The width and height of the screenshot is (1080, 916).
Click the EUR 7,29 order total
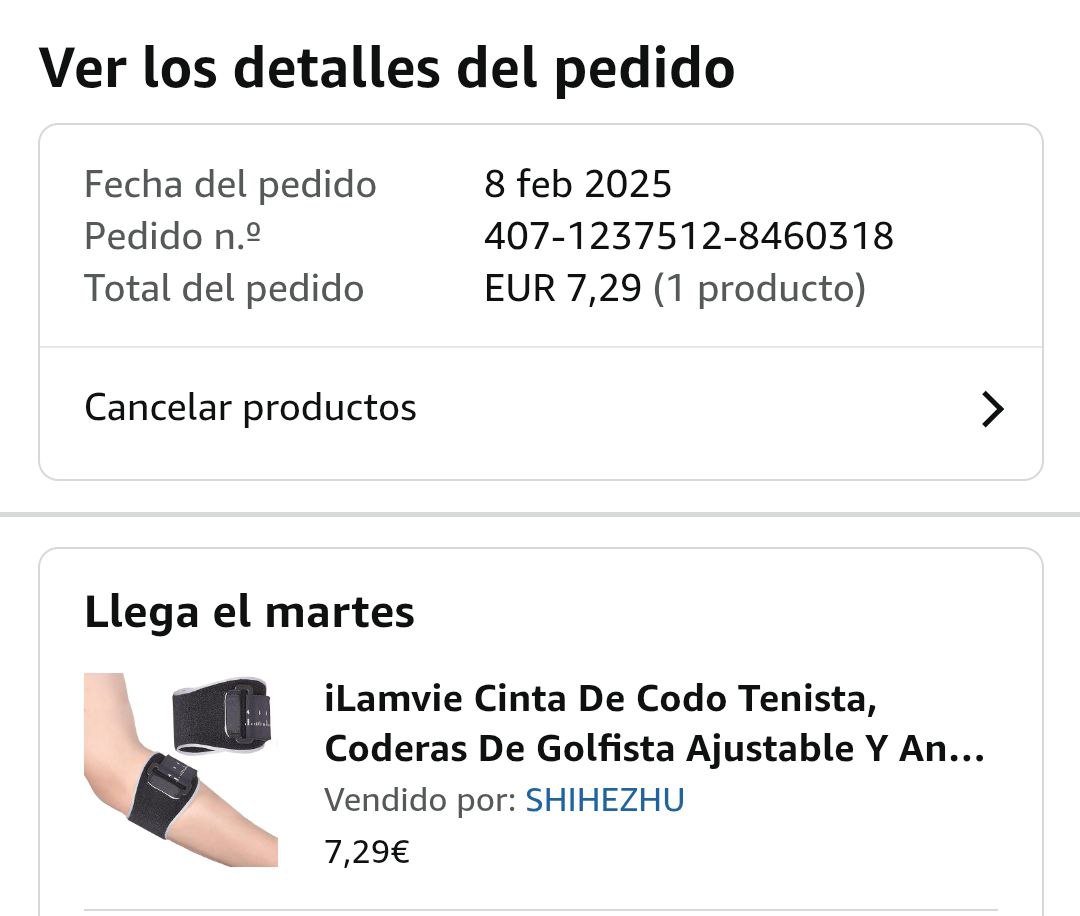(x=562, y=289)
